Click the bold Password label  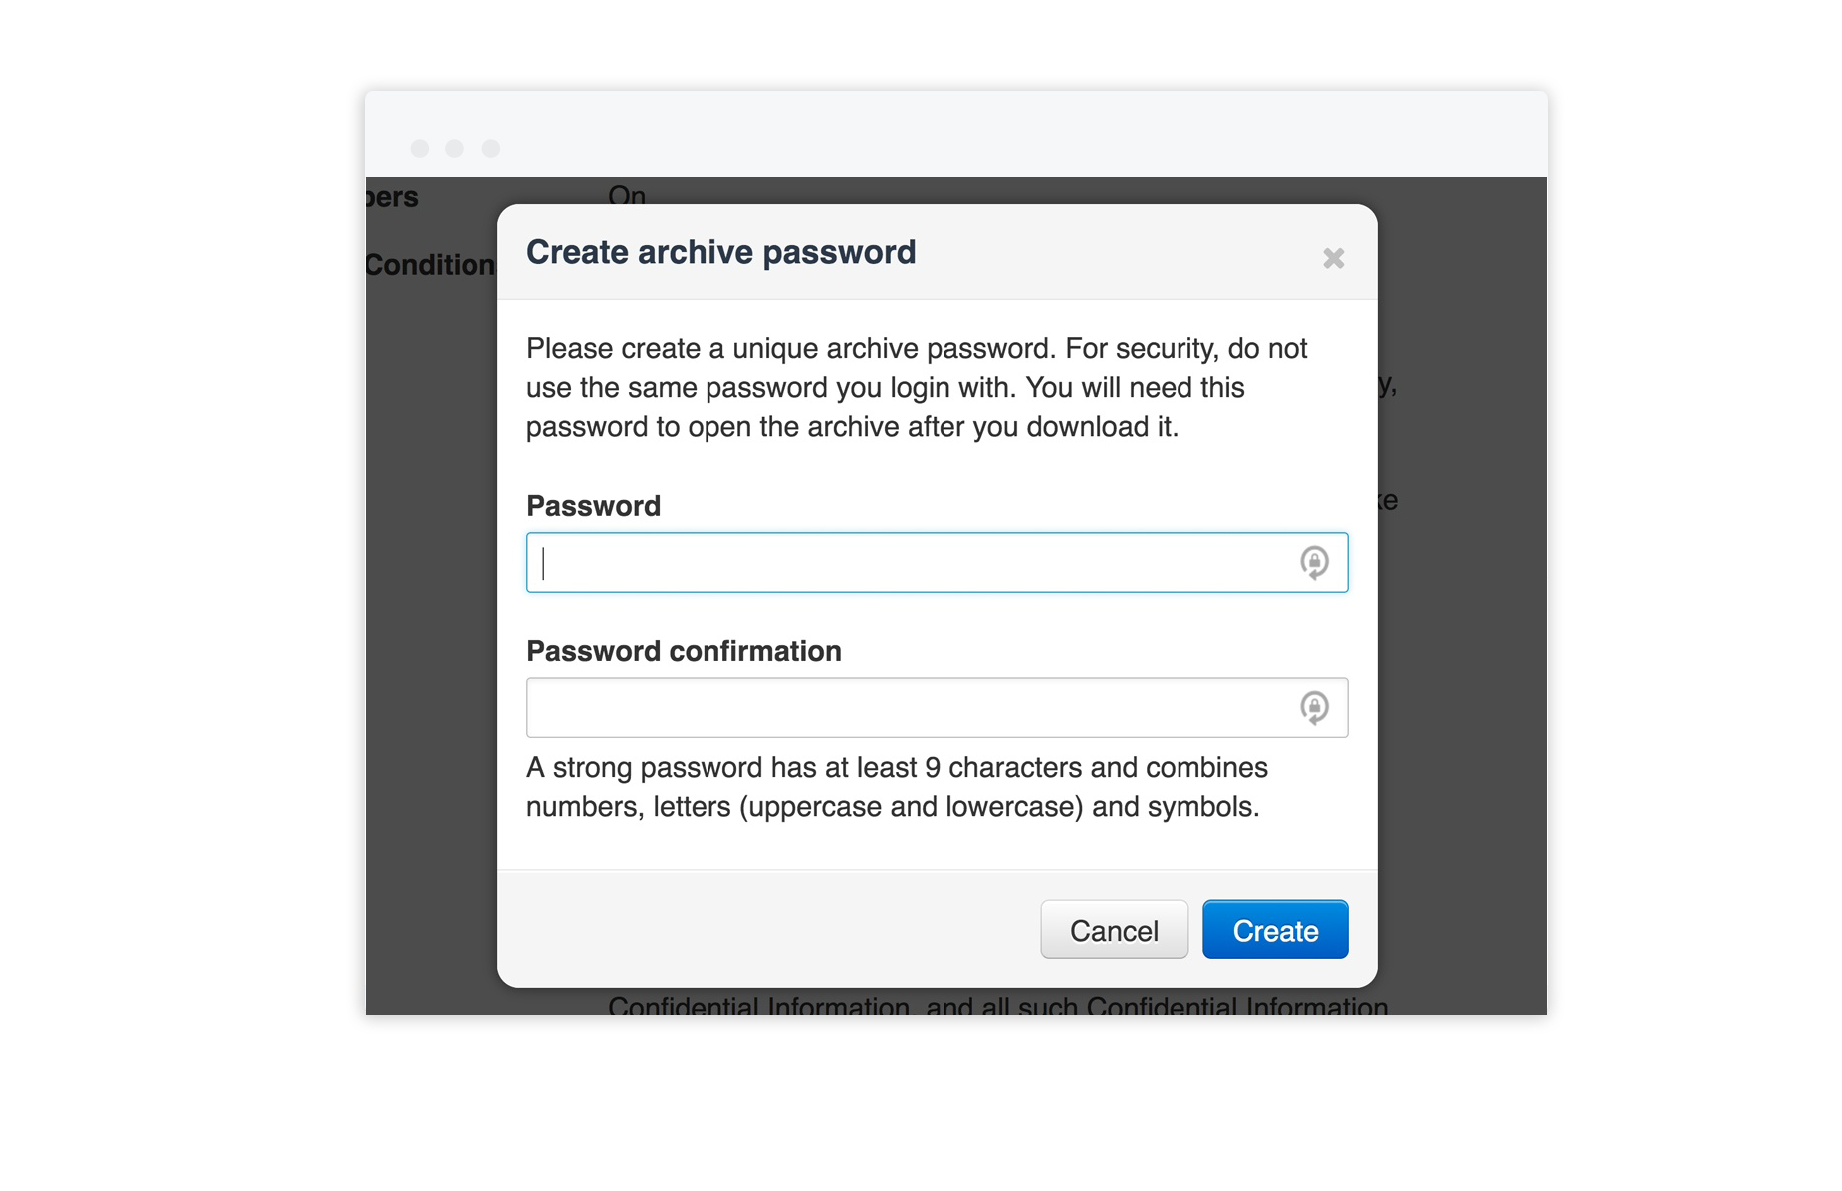pos(593,506)
